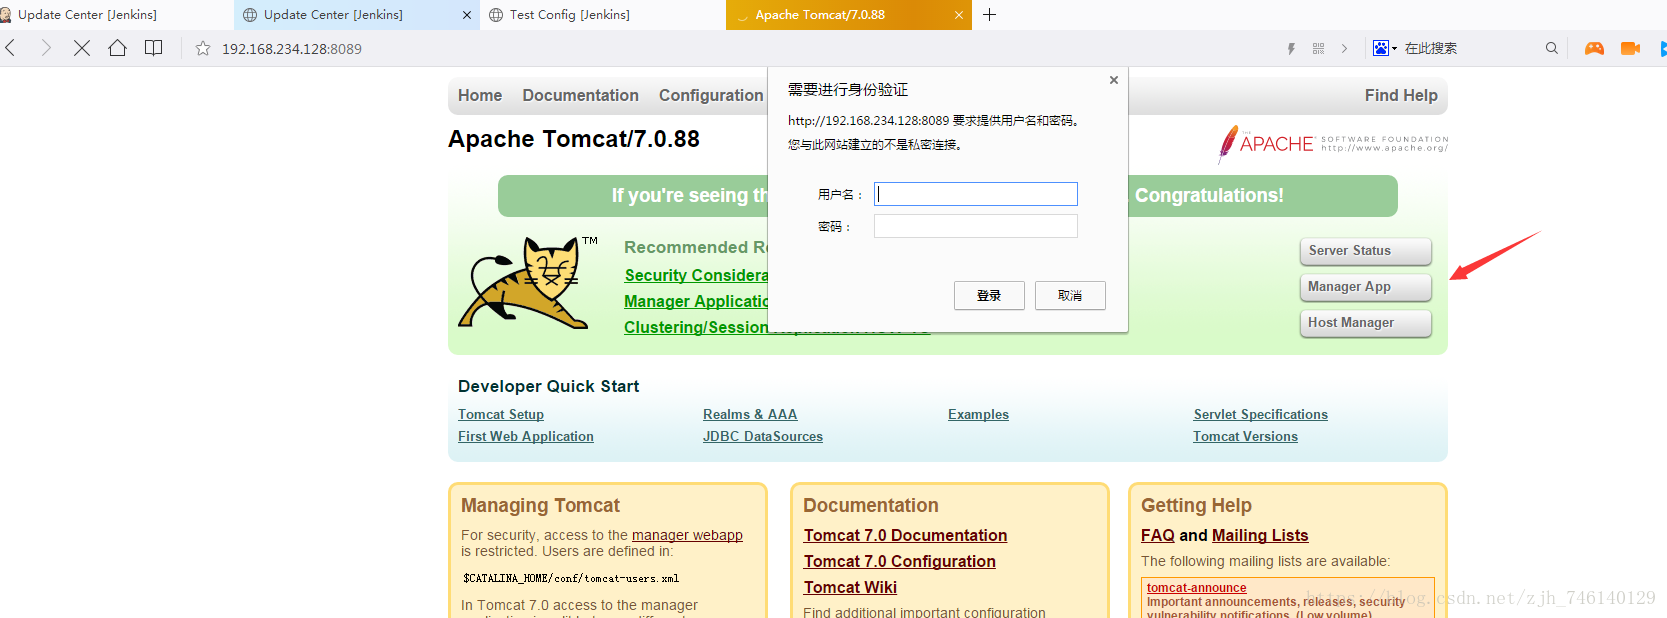Open the QR code icon in address bar

pyautogui.click(x=1318, y=48)
